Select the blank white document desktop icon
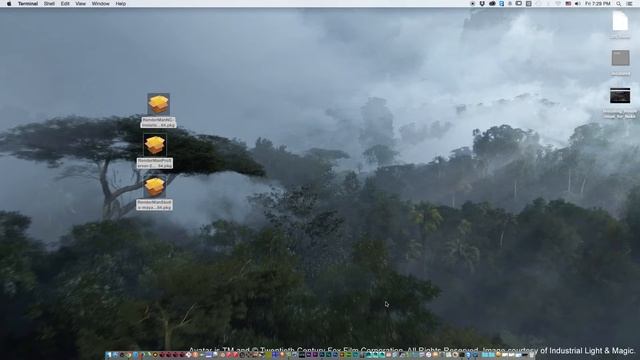 [x=620, y=21]
